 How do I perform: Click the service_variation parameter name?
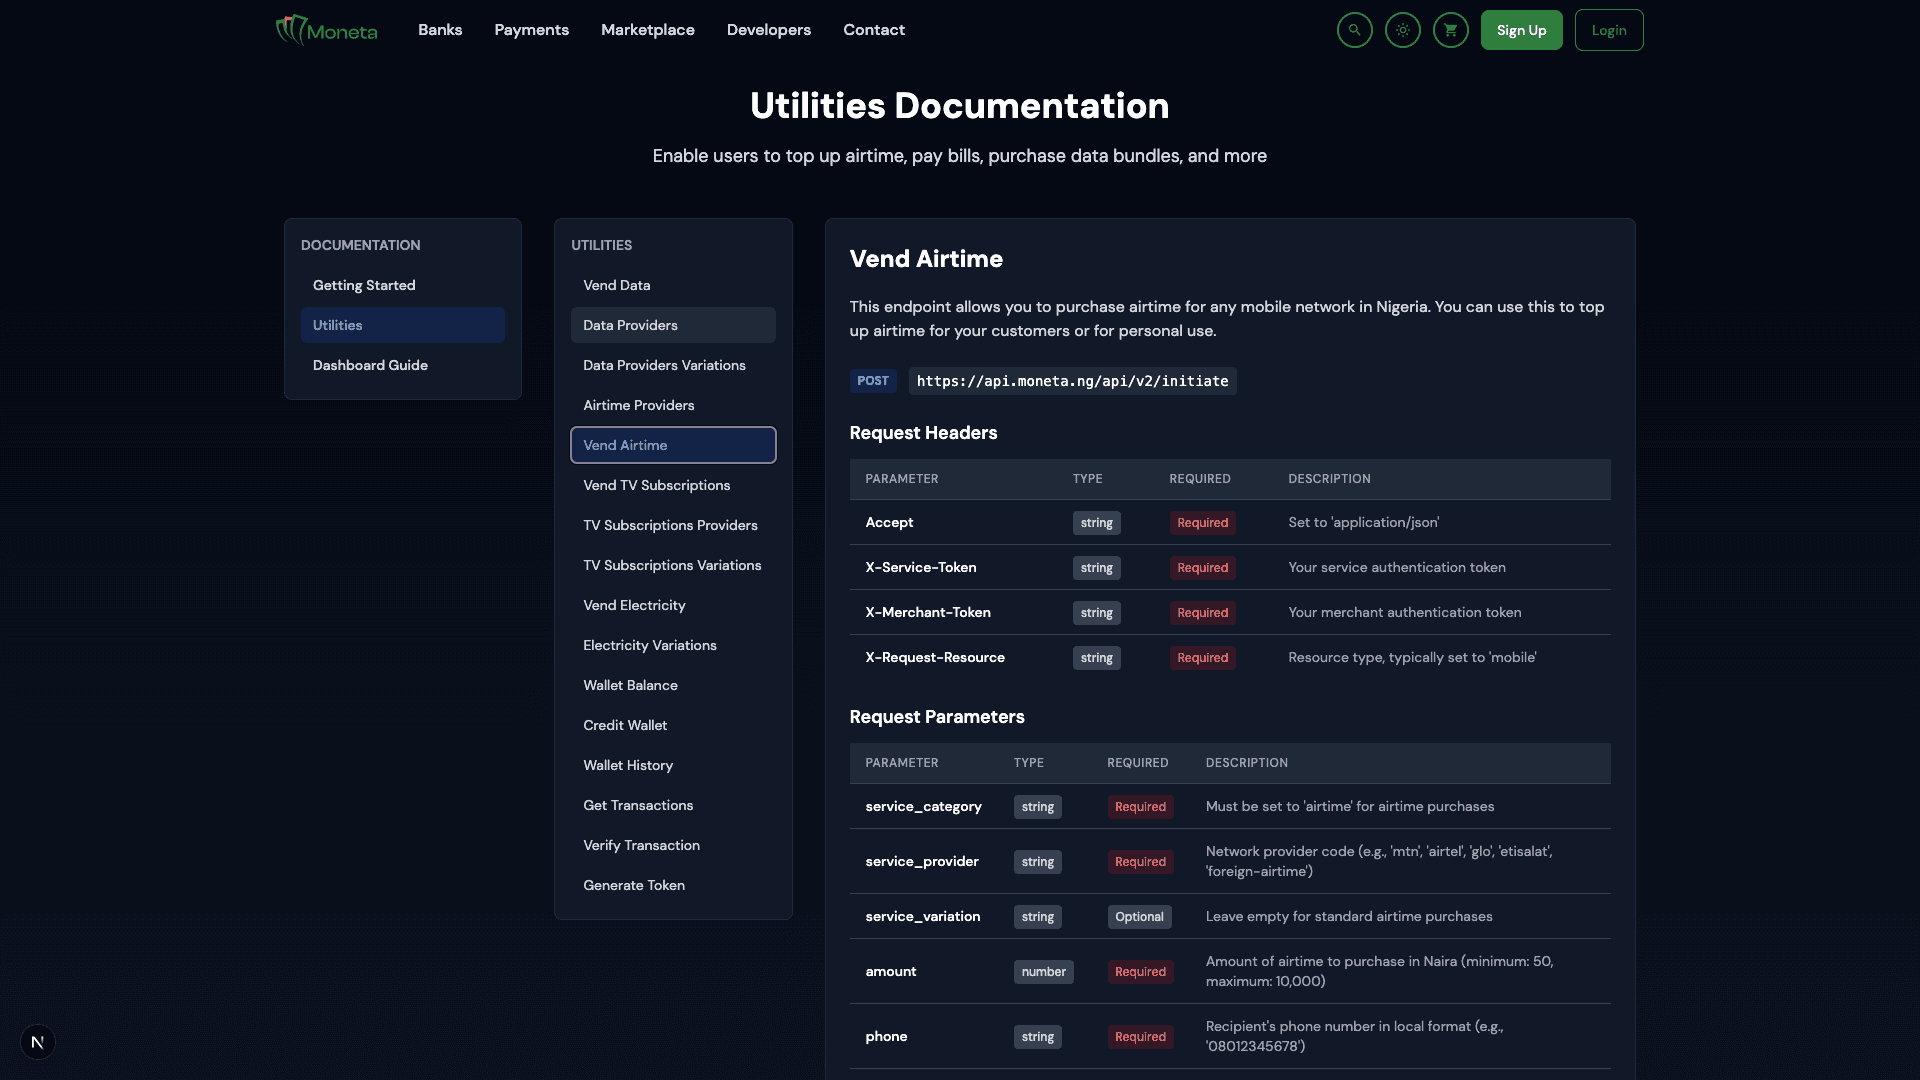(922, 917)
